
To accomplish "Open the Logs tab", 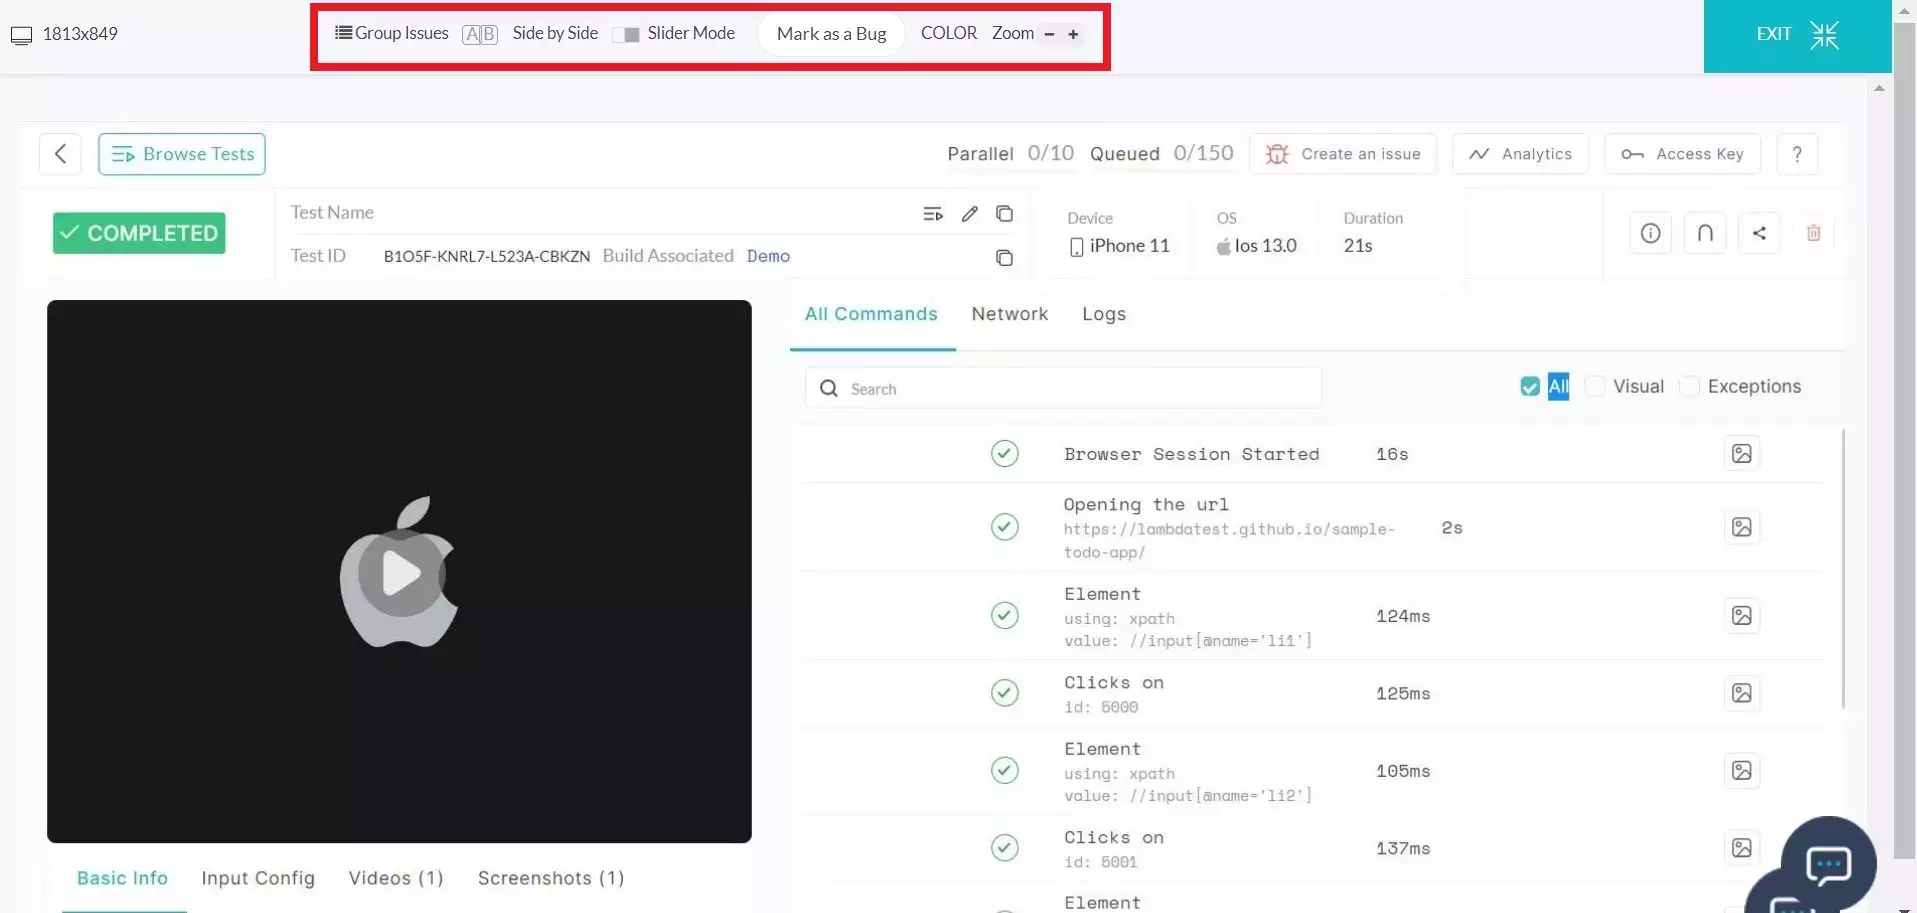I will [x=1103, y=314].
